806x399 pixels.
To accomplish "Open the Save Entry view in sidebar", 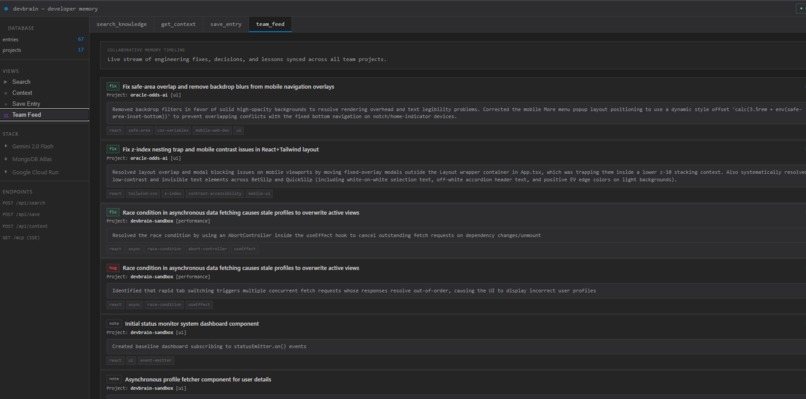I will click(45, 104).
